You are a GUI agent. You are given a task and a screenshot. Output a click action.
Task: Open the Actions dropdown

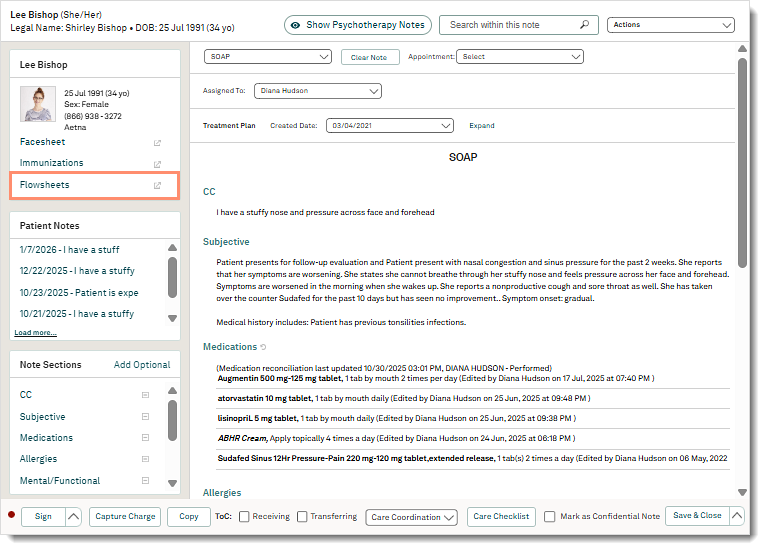pyautogui.click(x=671, y=25)
